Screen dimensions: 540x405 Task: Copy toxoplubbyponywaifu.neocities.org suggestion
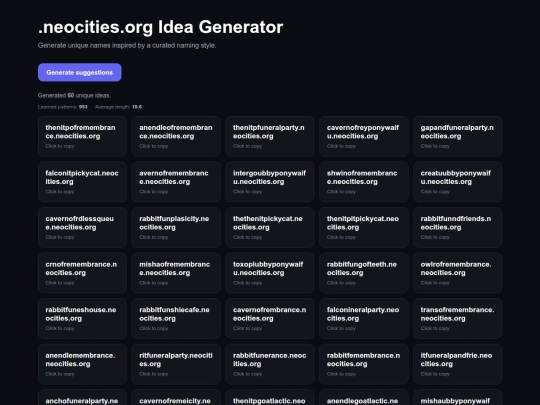coord(270,273)
